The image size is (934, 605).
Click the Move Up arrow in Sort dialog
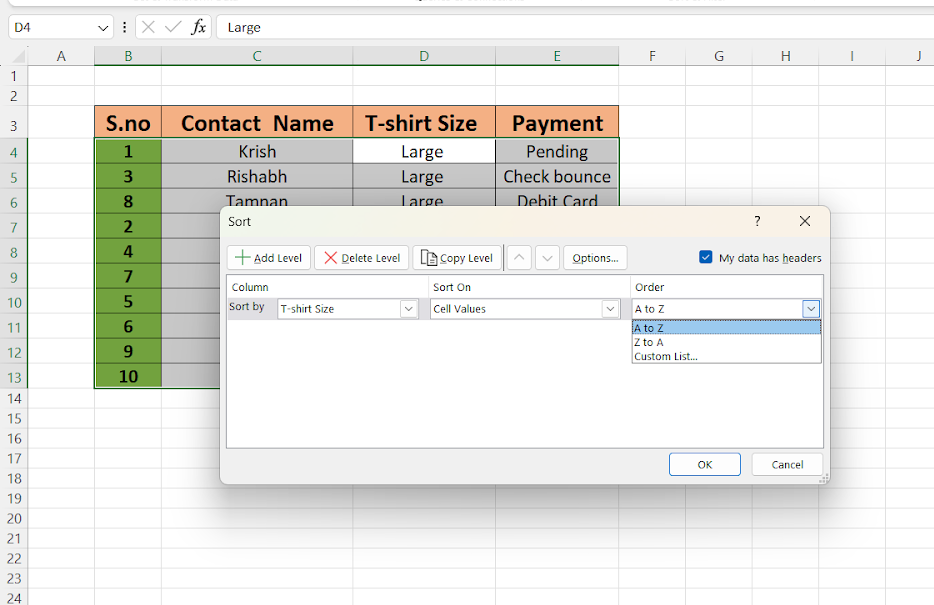coord(519,257)
